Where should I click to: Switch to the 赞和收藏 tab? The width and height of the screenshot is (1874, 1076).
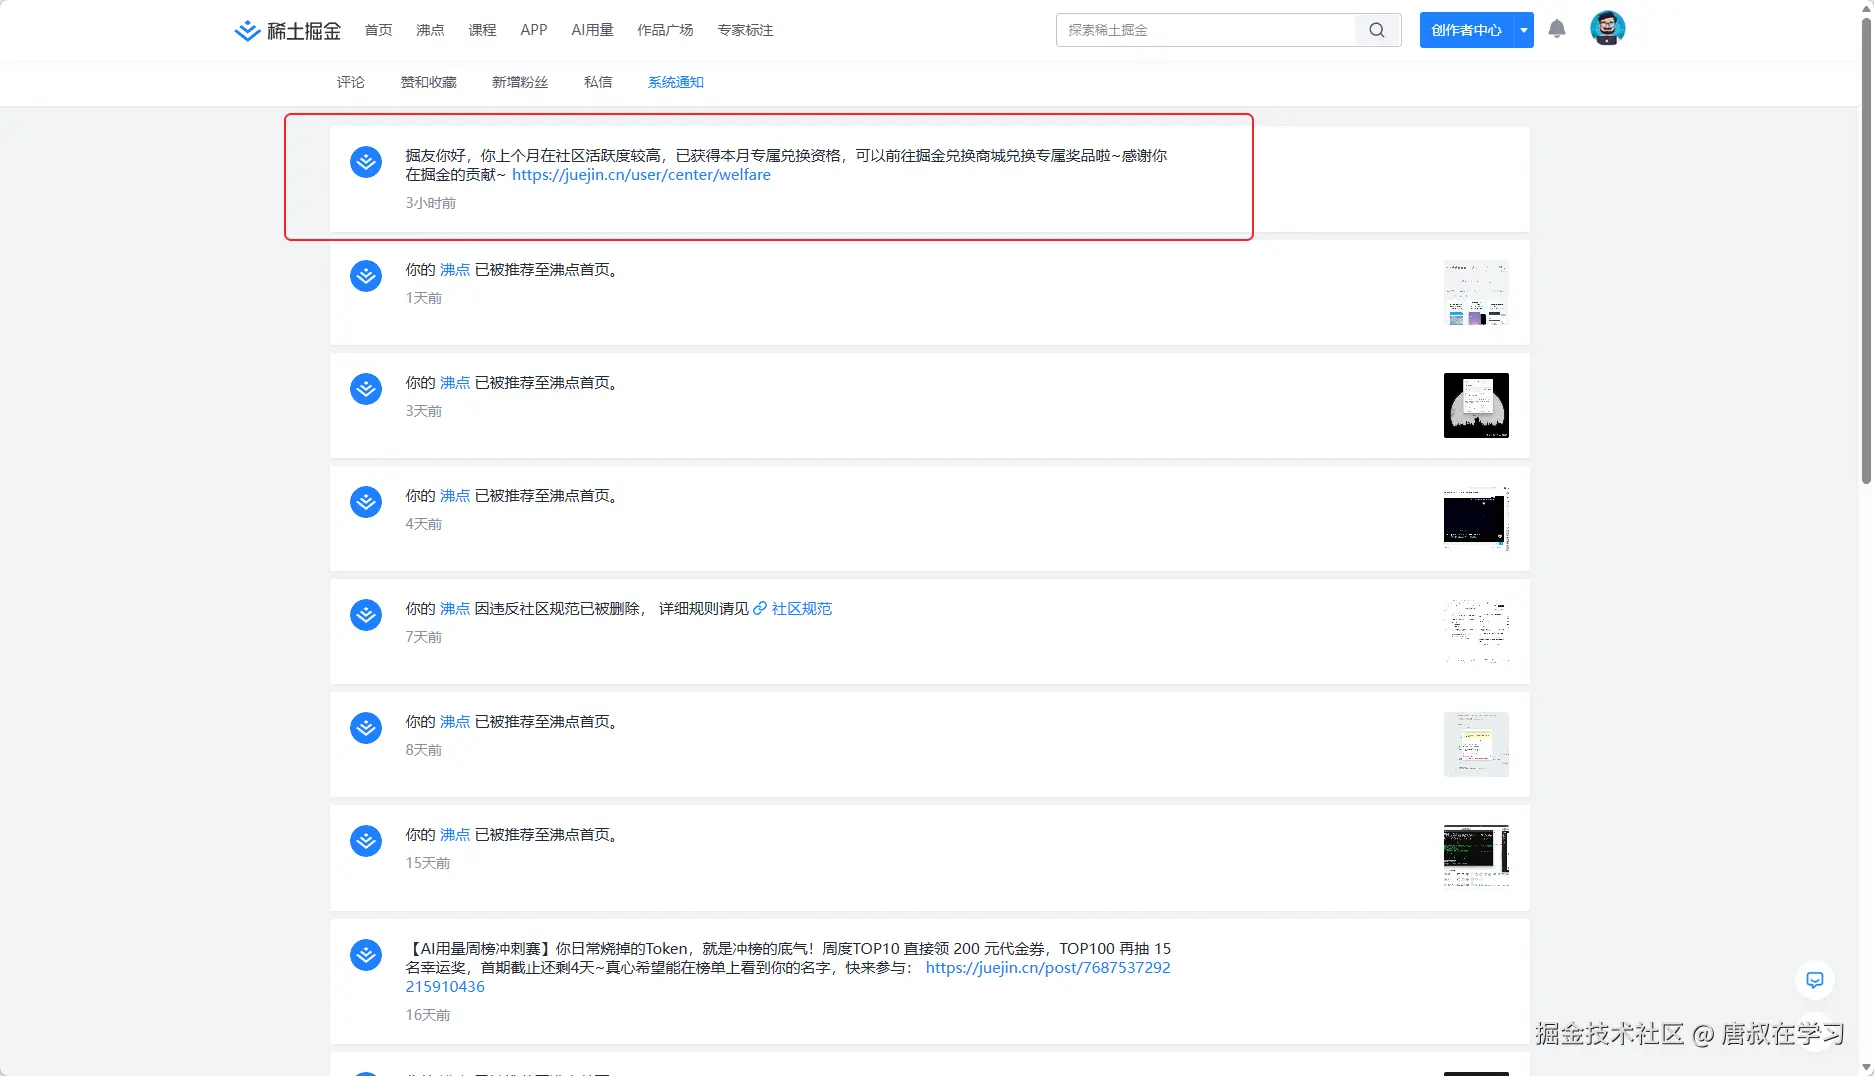[429, 82]
